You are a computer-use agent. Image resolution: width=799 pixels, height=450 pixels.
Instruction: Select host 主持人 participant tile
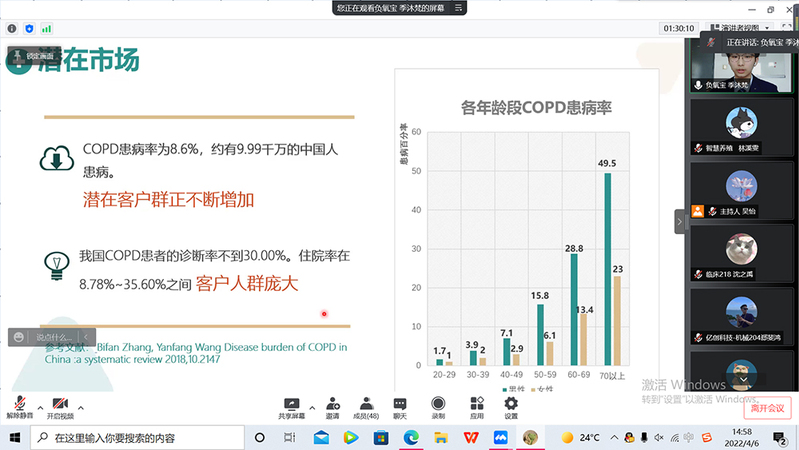click(741, 190)
